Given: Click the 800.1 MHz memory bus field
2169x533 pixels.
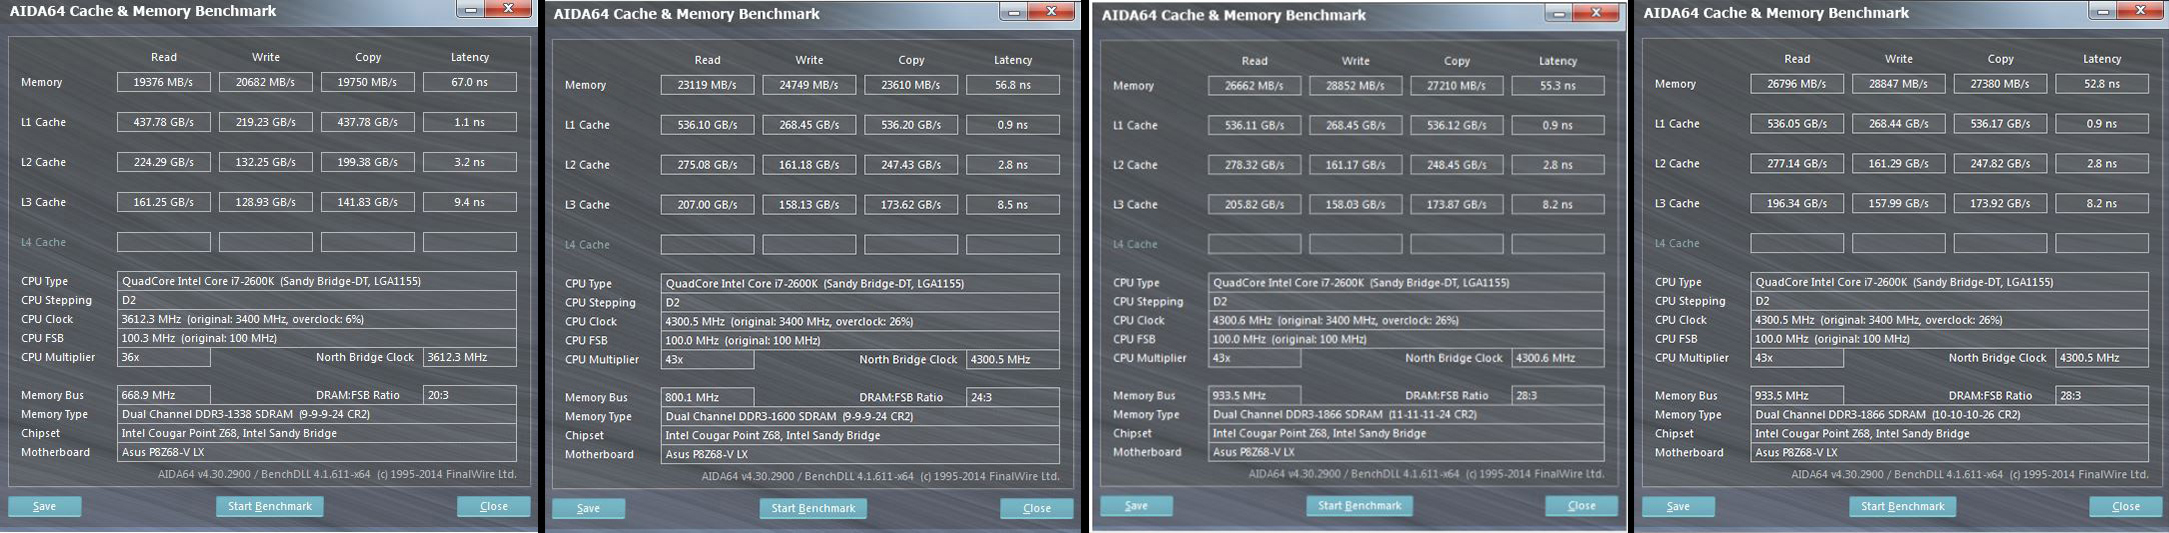Looking at the screenshot, I should click(707, 397).
